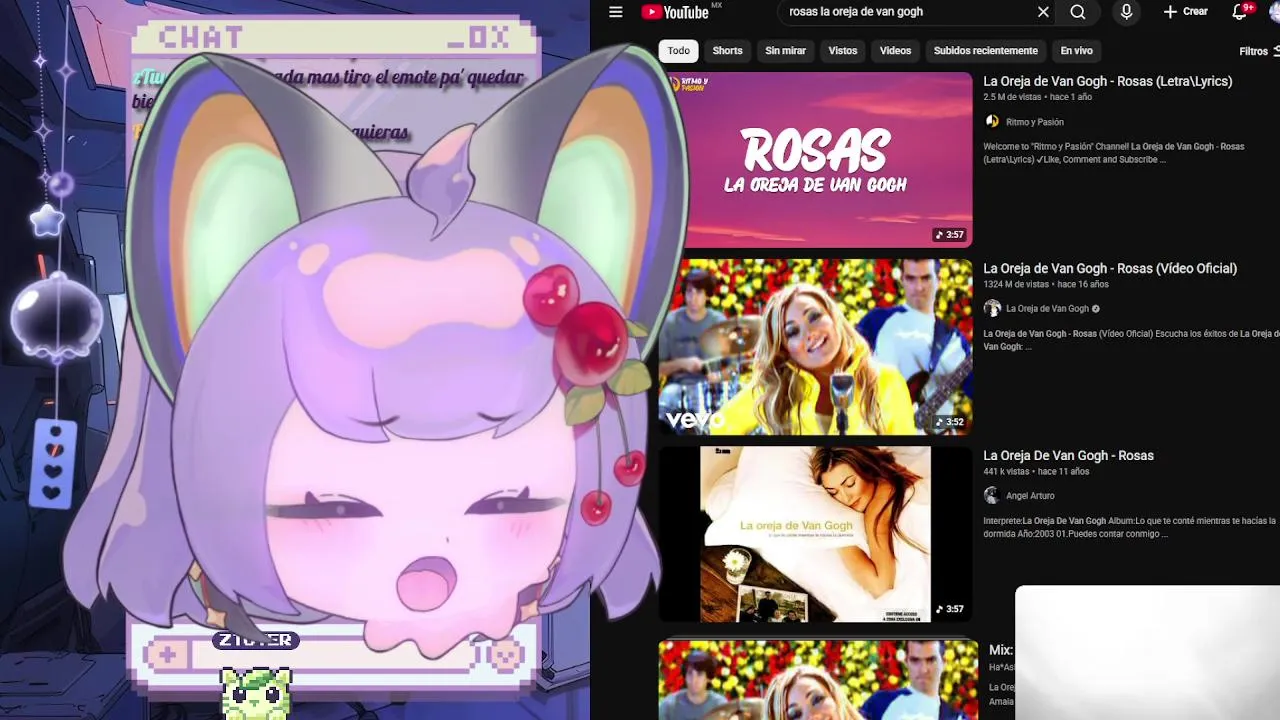
Task: Select the Subidos recientemente chip
Action: tap(986, 51)
